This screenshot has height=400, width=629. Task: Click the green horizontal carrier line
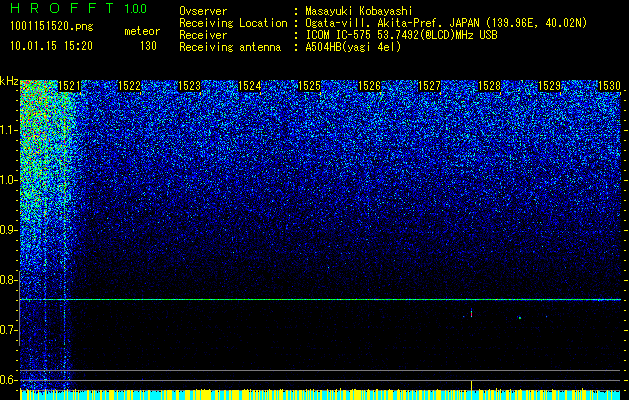tap(320, 299)
